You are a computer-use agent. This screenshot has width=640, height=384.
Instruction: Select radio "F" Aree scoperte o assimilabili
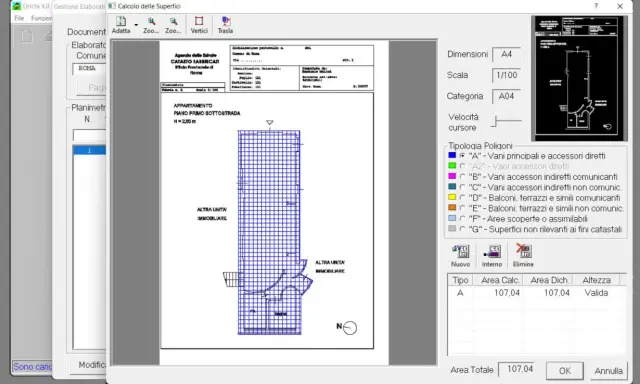pyautogui.click(x=462, y=219)
